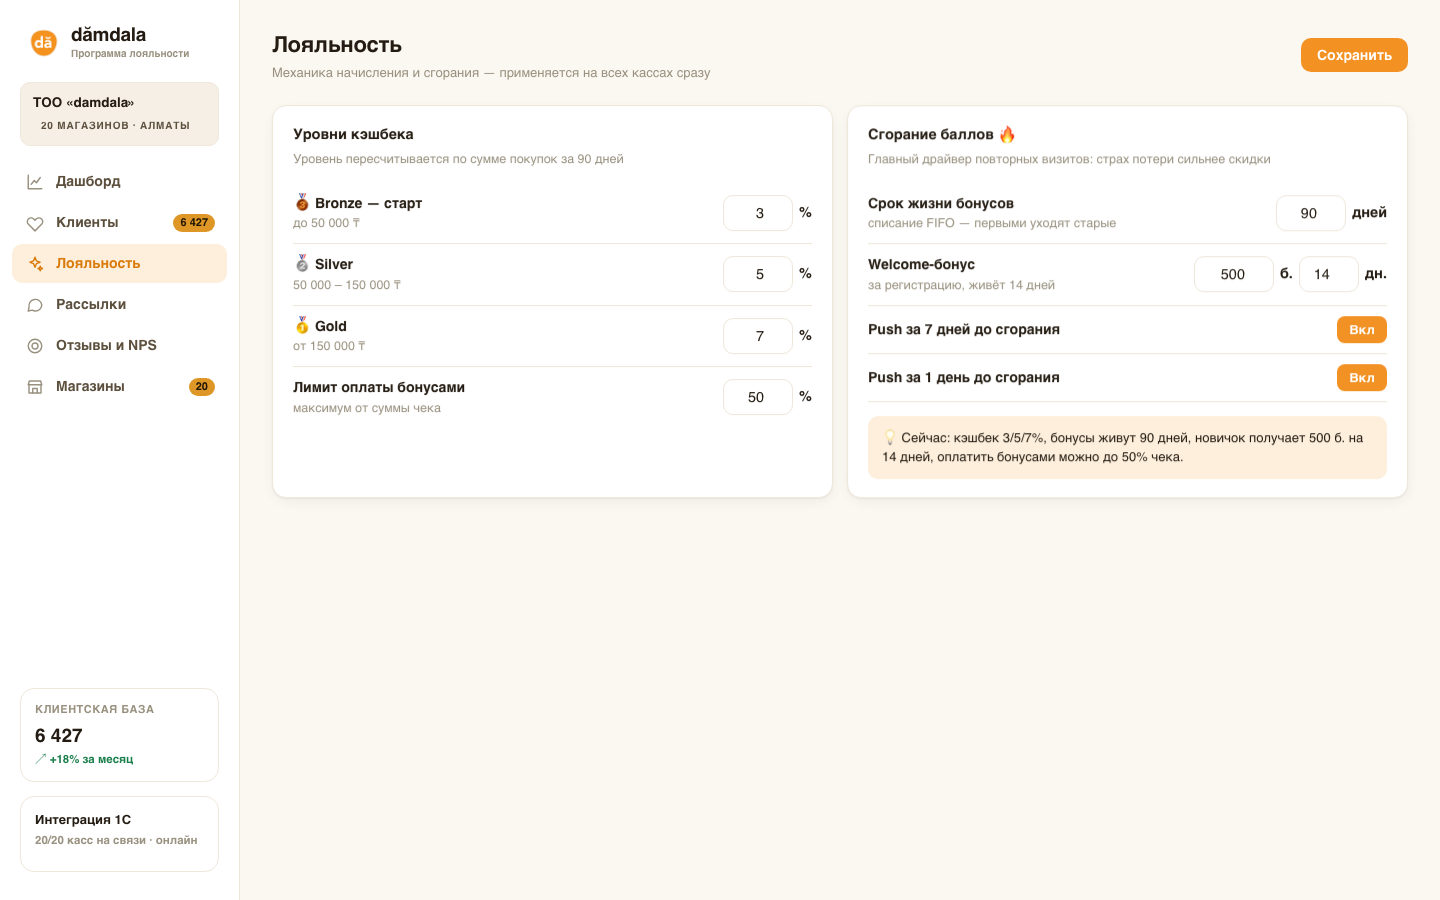Click the store icon for Магазины
Viewport: 1440px width, 900px height.
point(35,387)
